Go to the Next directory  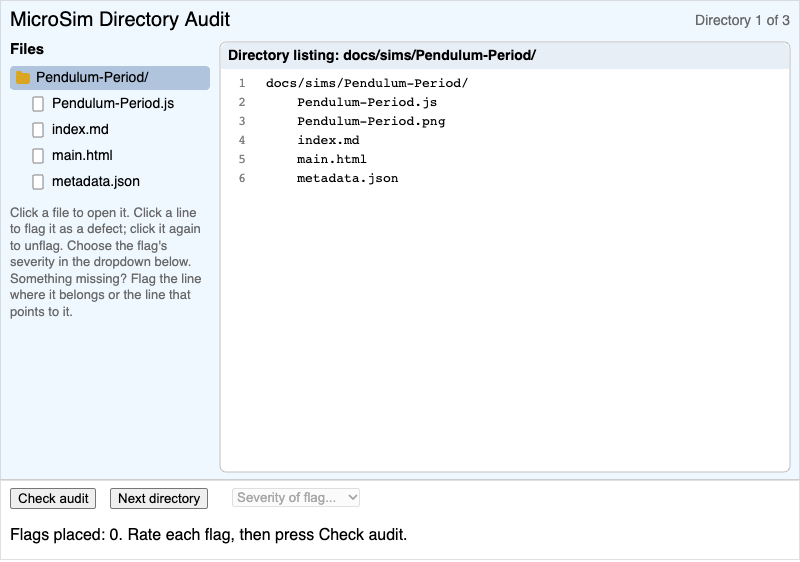pos(159,498)
